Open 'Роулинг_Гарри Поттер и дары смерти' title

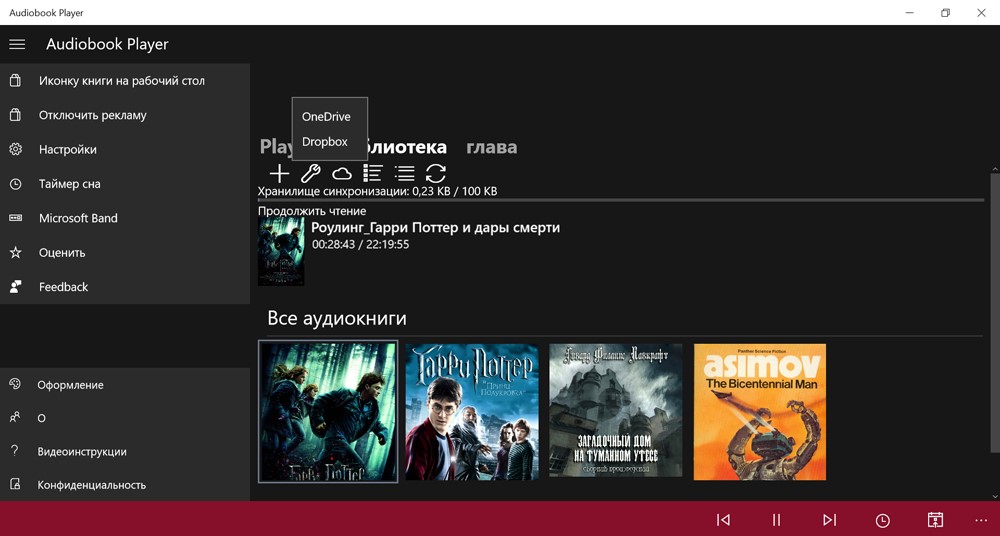coord(436,227)
